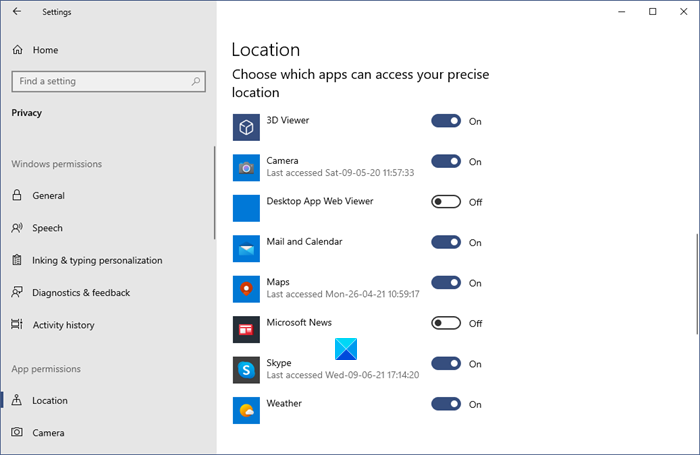Click the Camera icon in sidebar

17,432
